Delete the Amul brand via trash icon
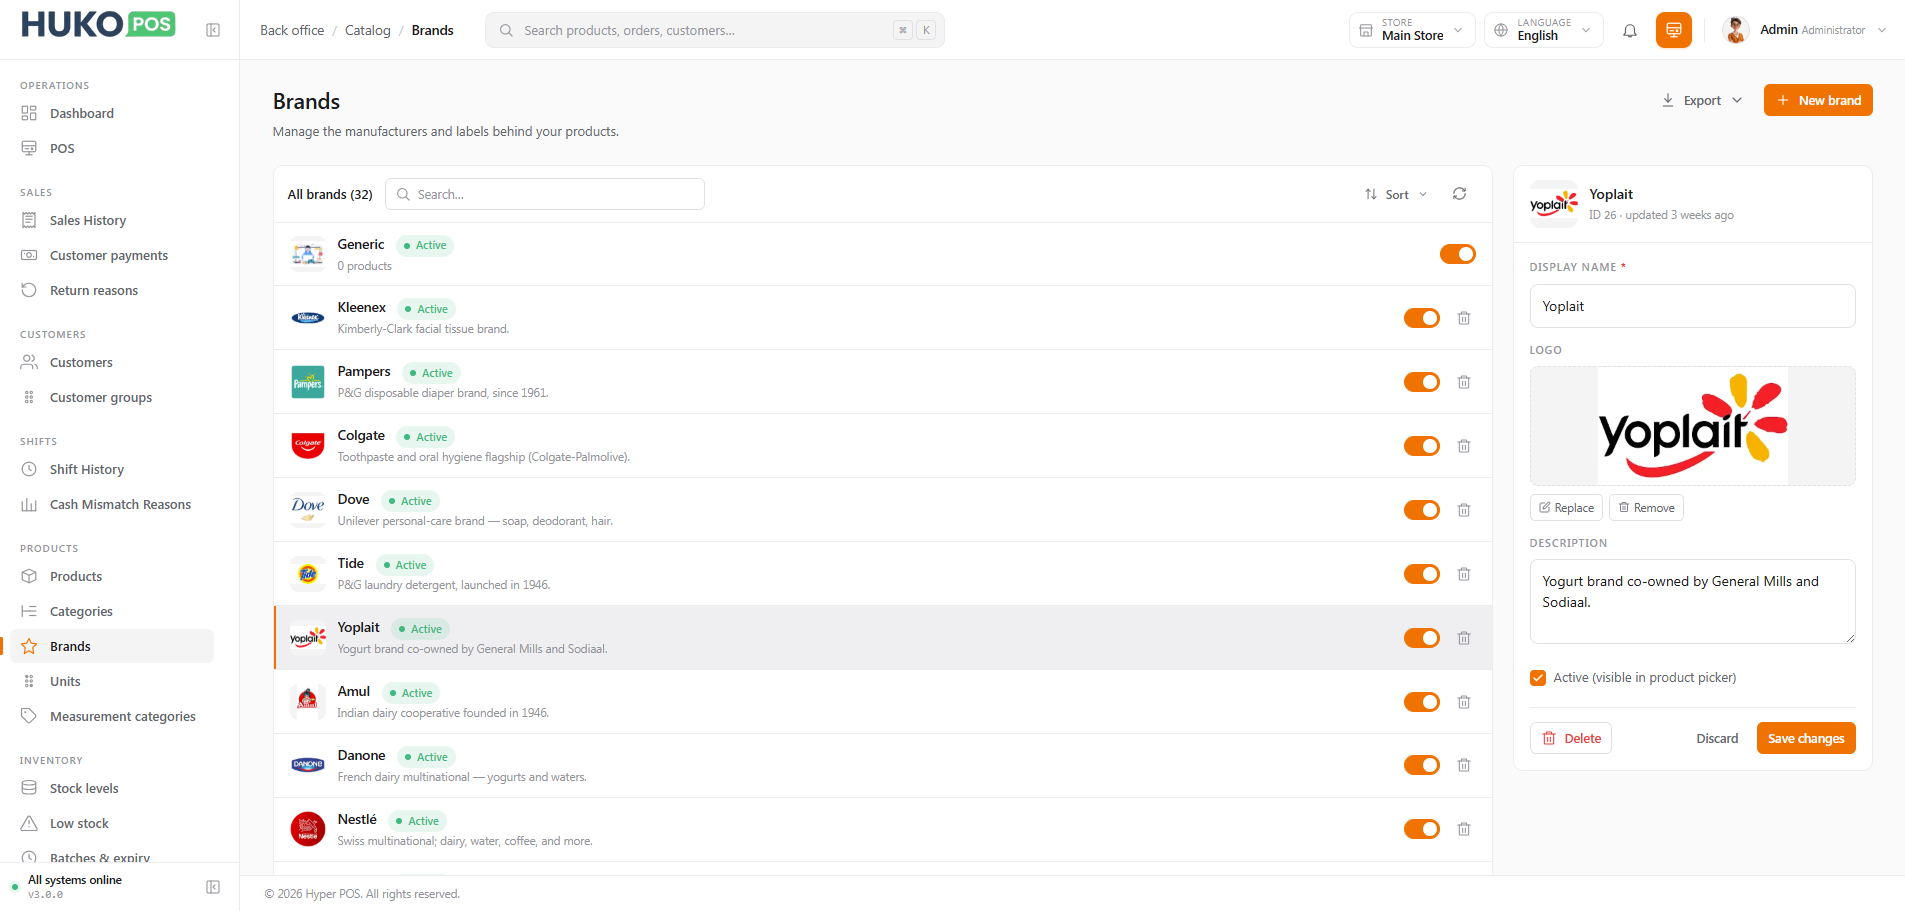Screen dimensions: 1905x911 (1464, 702)
